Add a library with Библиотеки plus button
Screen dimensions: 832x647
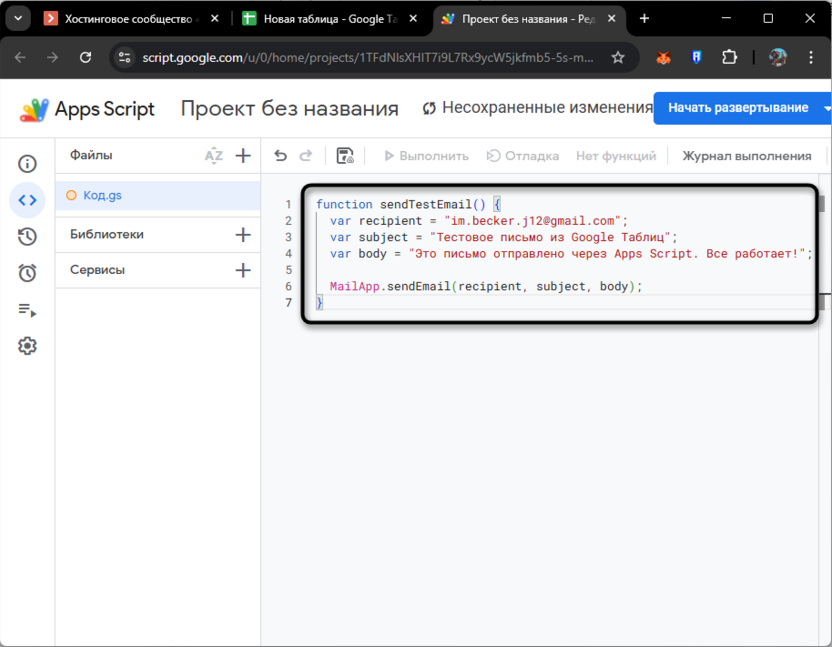242,234
